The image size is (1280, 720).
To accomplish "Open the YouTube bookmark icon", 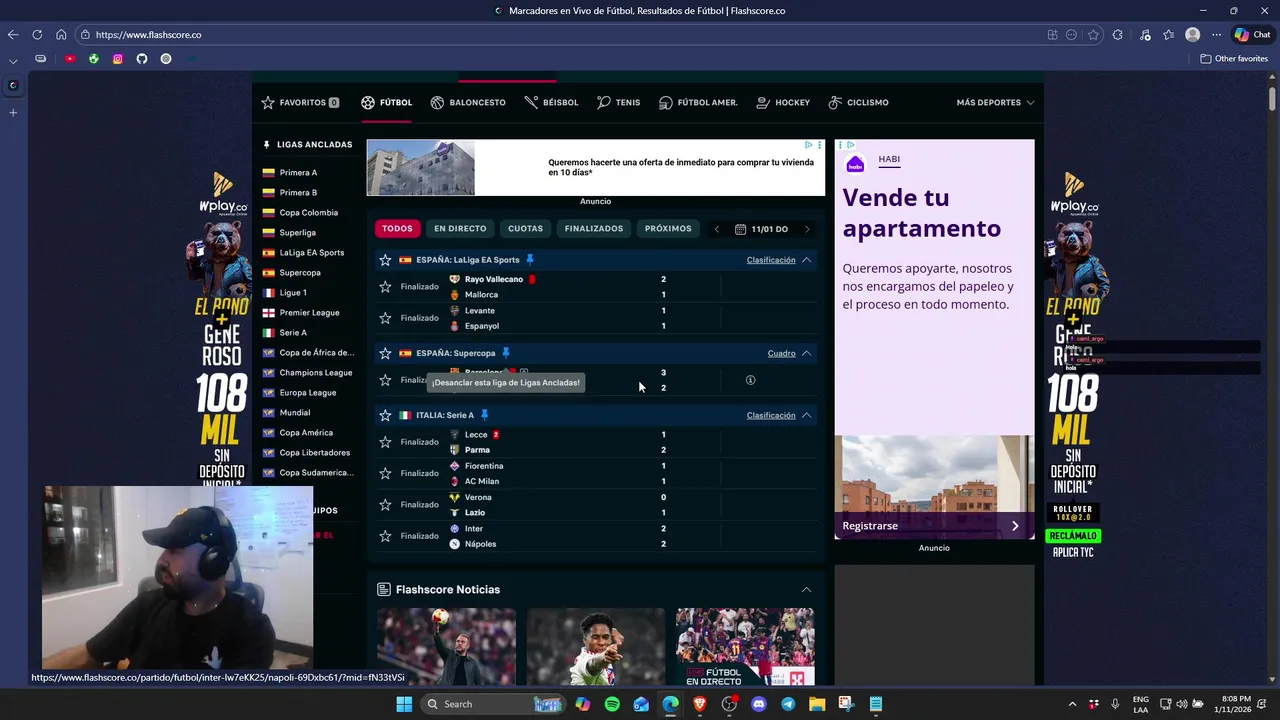I will point(70,59).
